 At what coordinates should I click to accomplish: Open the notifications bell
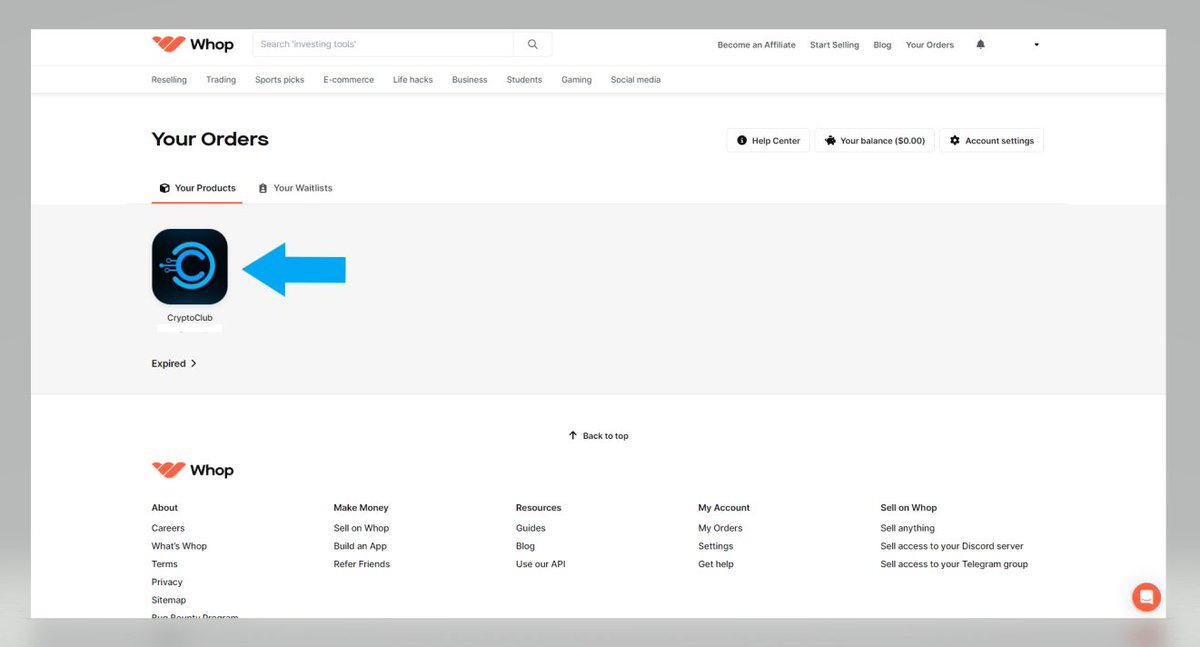(x=980, y=44)
